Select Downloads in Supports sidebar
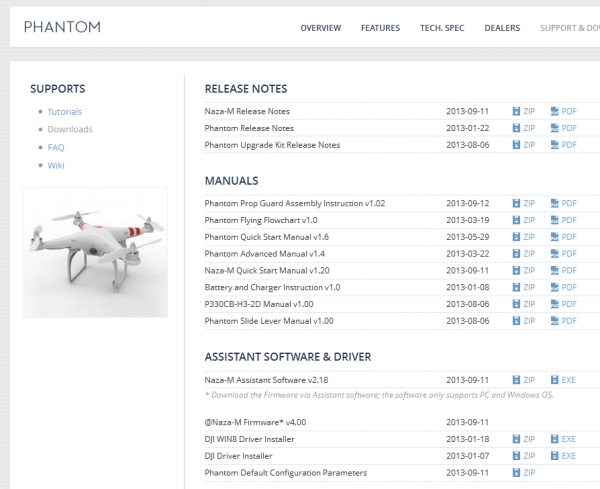The width and height of the screenshot is (600, 489). tap(70, 129)
